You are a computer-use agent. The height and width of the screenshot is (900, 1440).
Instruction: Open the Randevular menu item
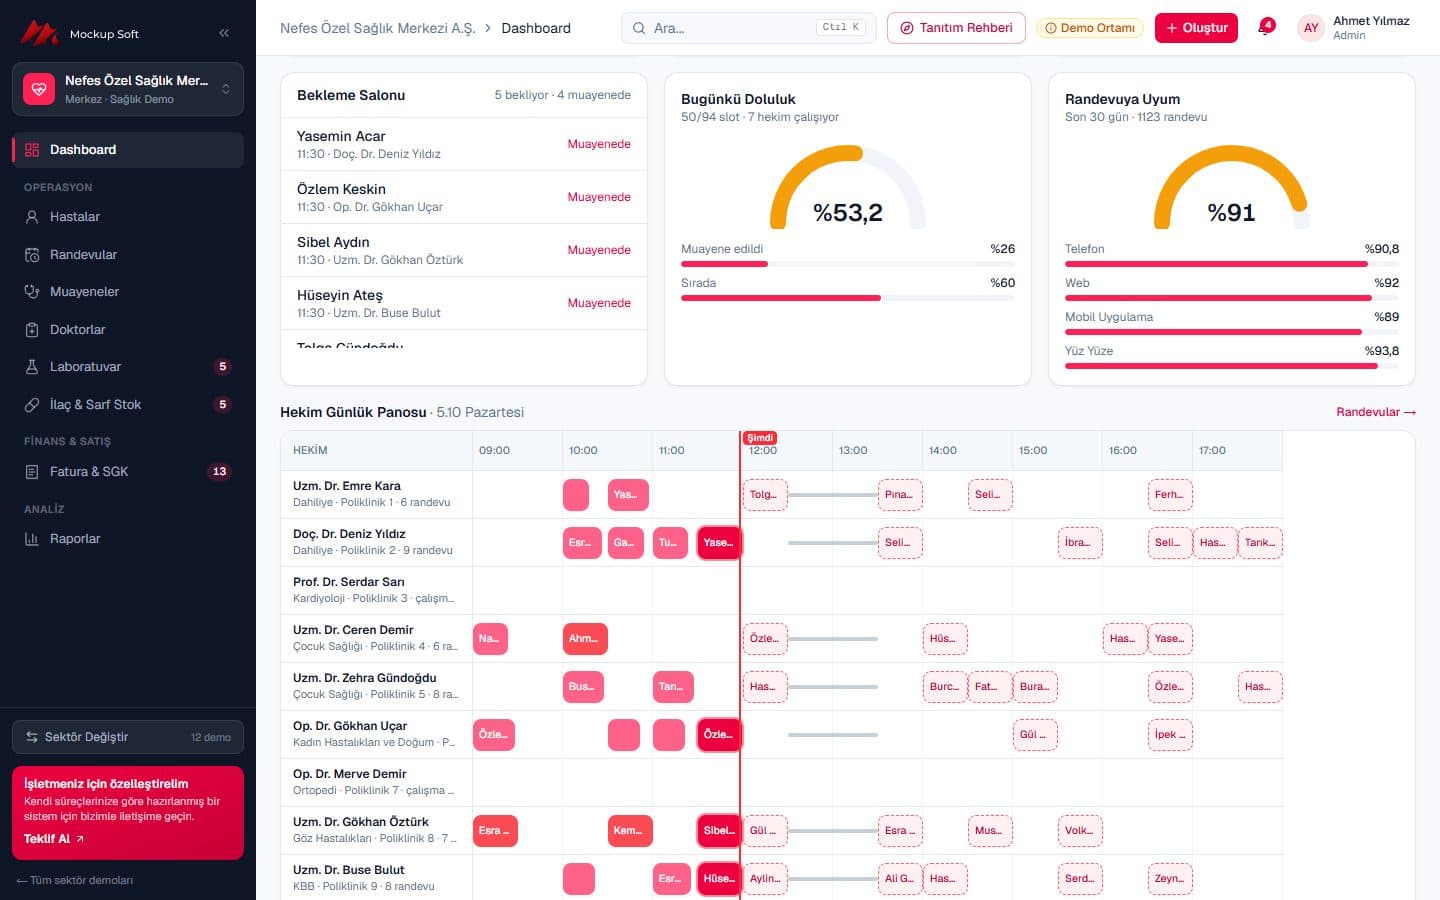(x=128, y=255)
